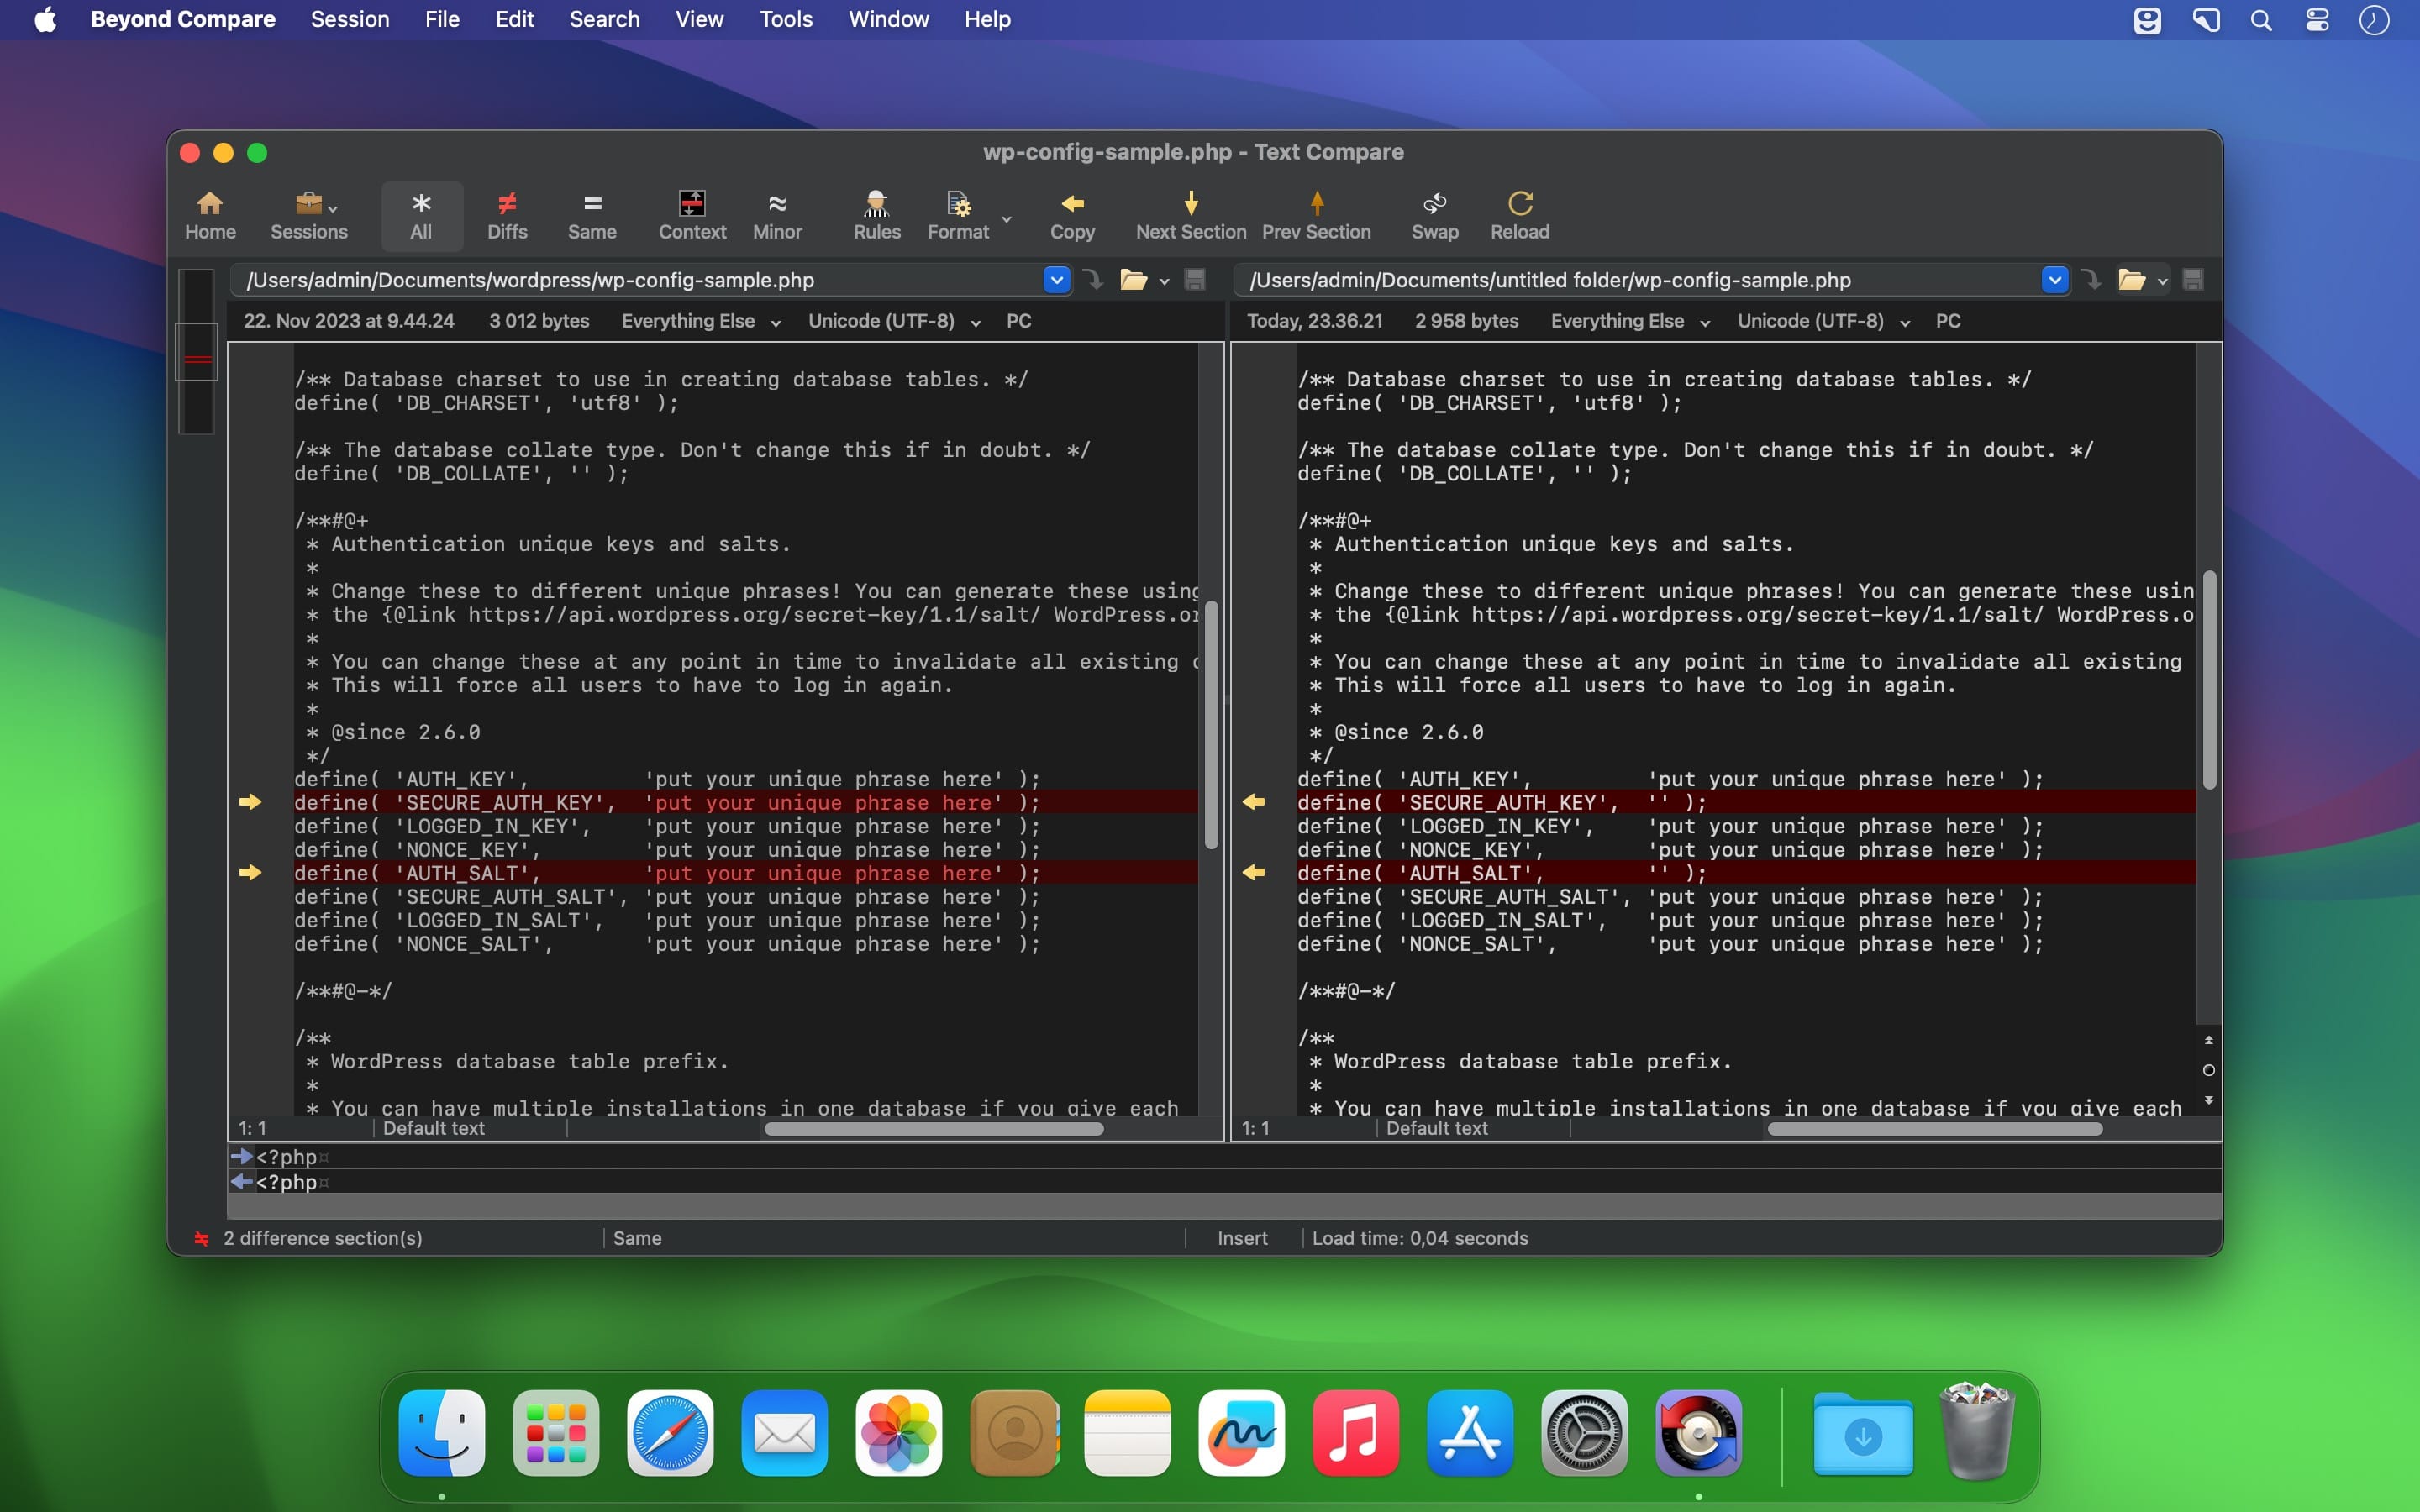Click the '2 difference section(s)' status text

click(x=323, y=1238)
